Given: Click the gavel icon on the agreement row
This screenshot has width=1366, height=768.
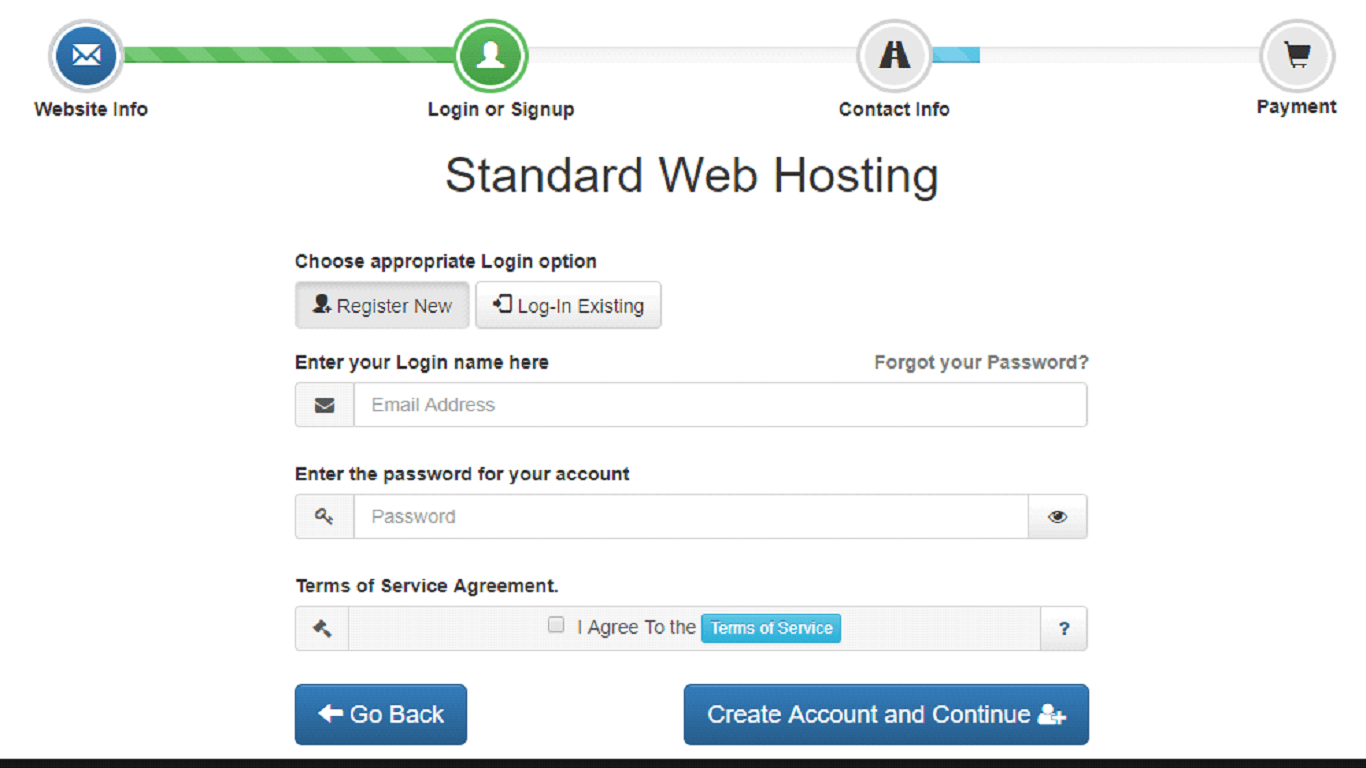Looking at the screenshot, I should 321,628.
